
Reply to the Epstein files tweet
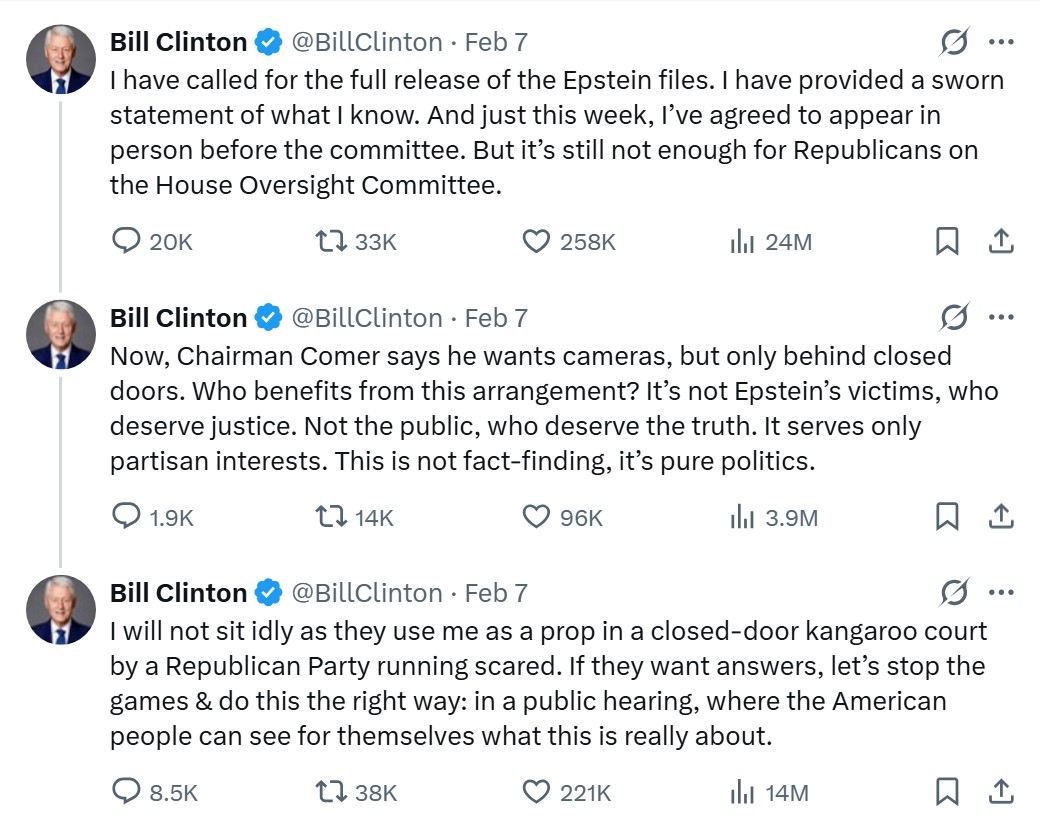[125, 241]
